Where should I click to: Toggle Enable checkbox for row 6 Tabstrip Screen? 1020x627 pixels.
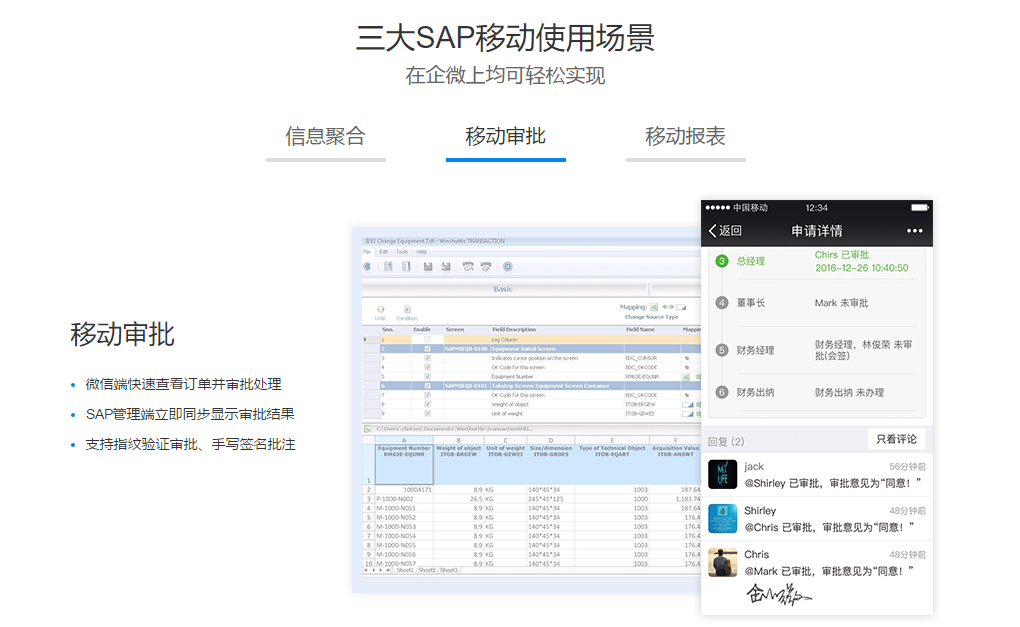point(427,386)
